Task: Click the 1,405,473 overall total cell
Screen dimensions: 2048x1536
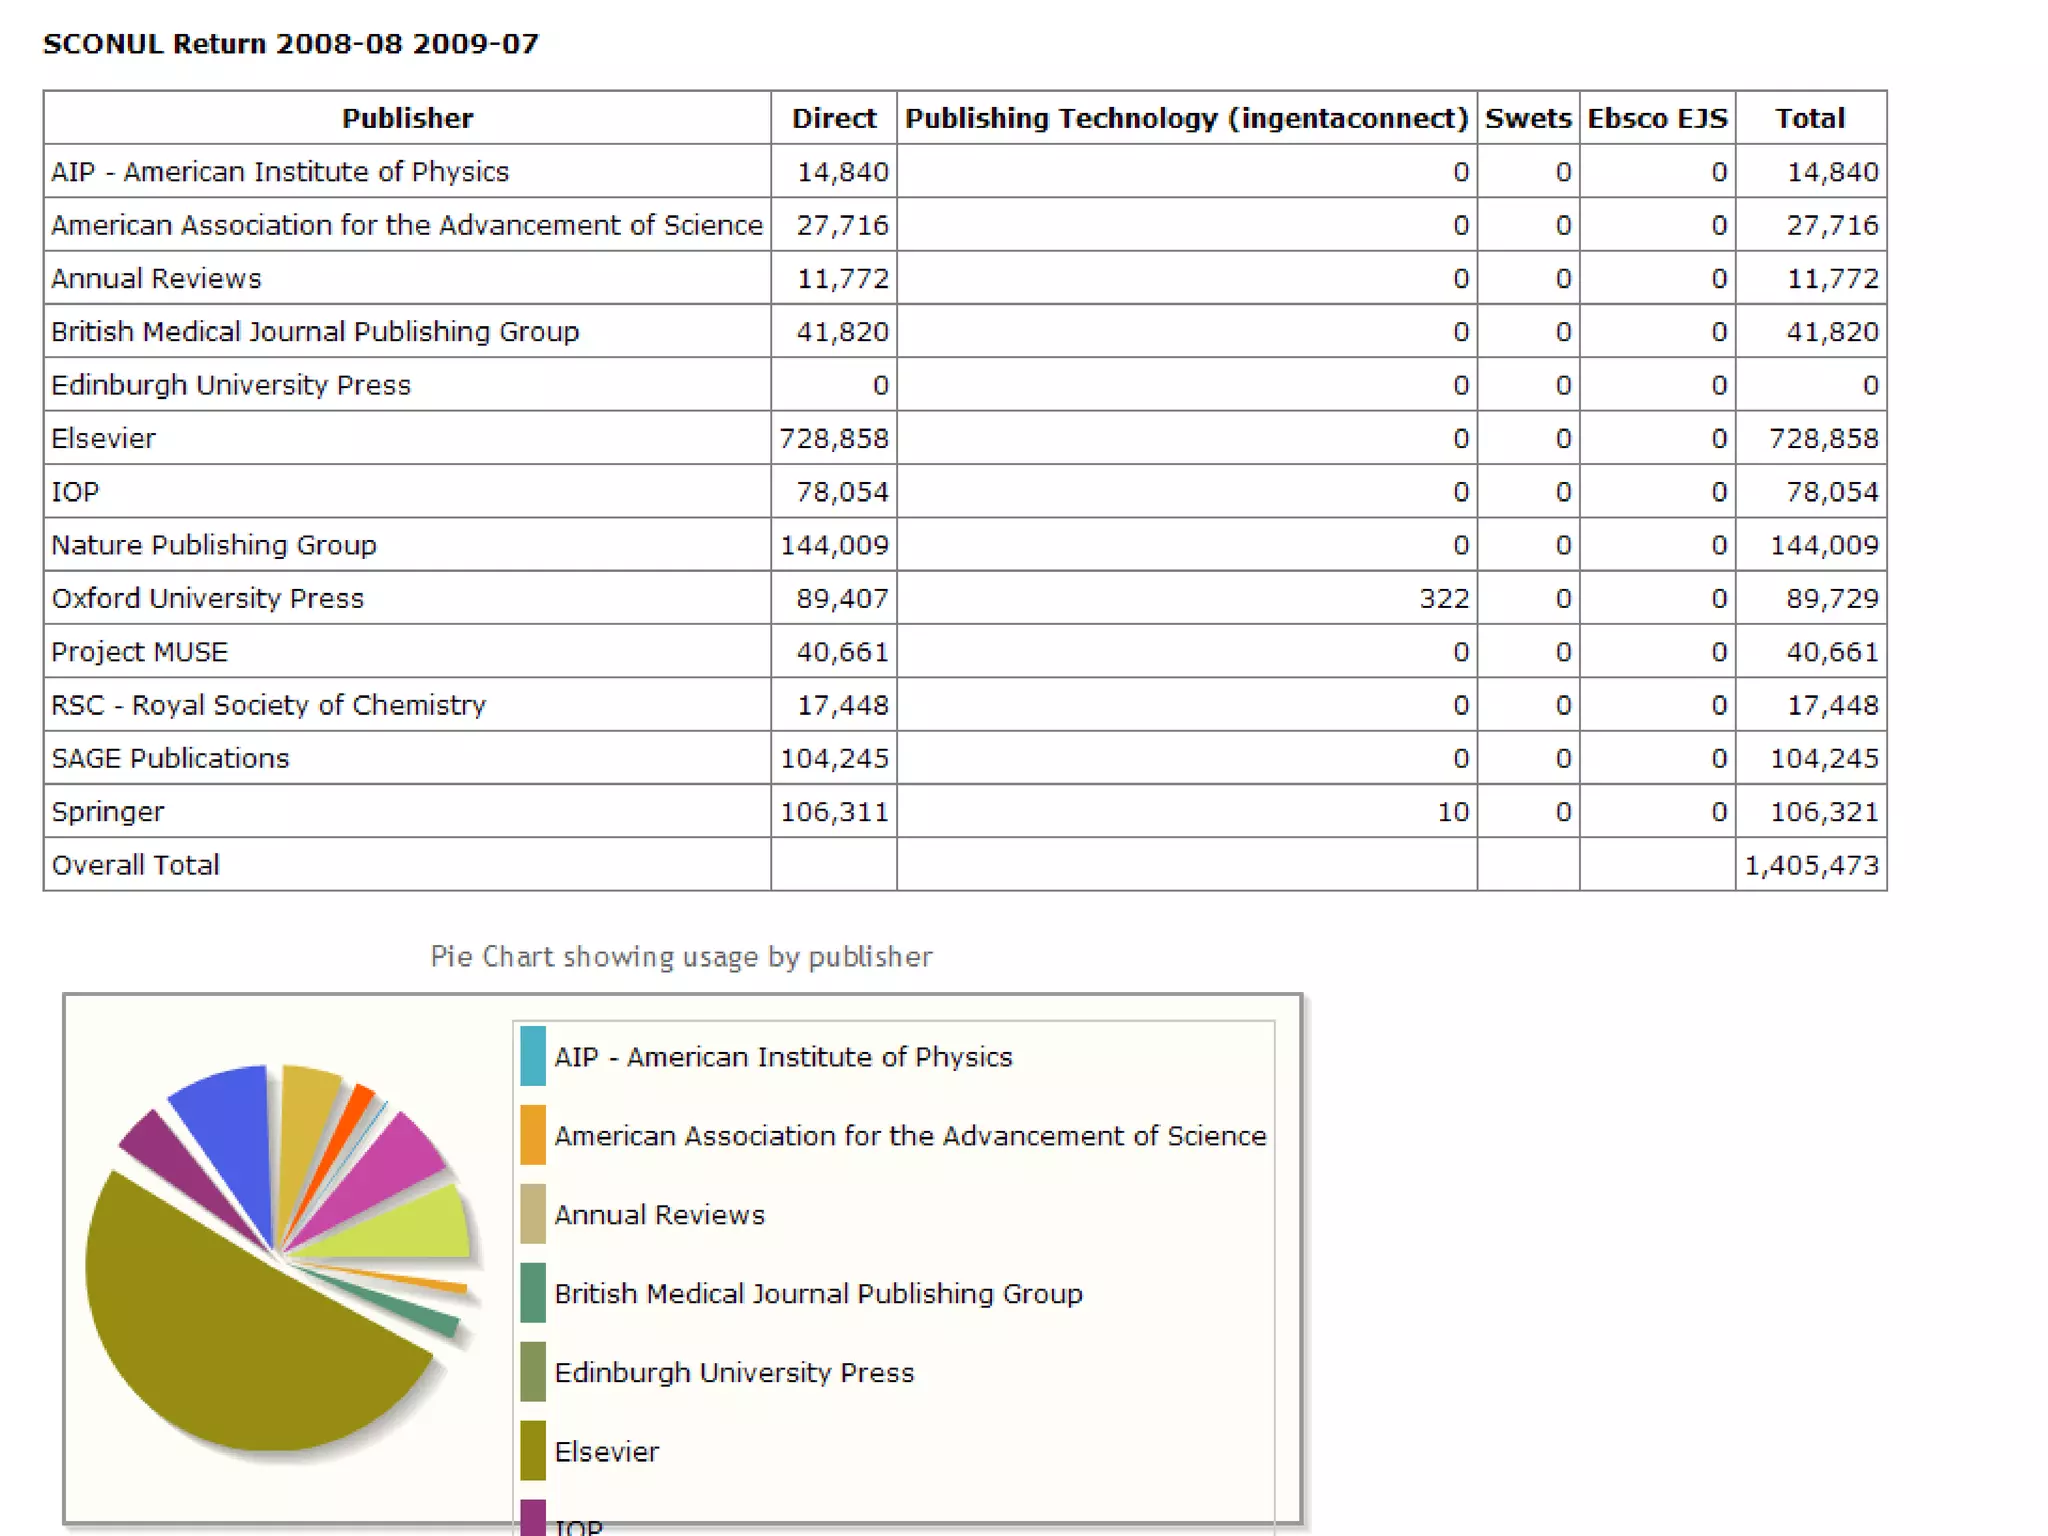Action: pyautogui.click(x=1810, y=865)
